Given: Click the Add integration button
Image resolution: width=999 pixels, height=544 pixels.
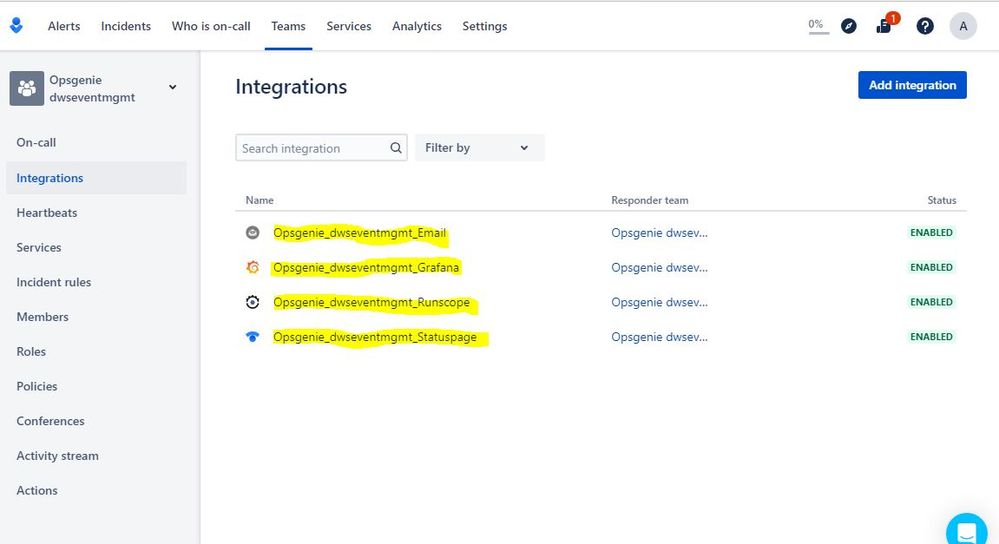Looking at the screenshot, I should (x=912, y=85).
